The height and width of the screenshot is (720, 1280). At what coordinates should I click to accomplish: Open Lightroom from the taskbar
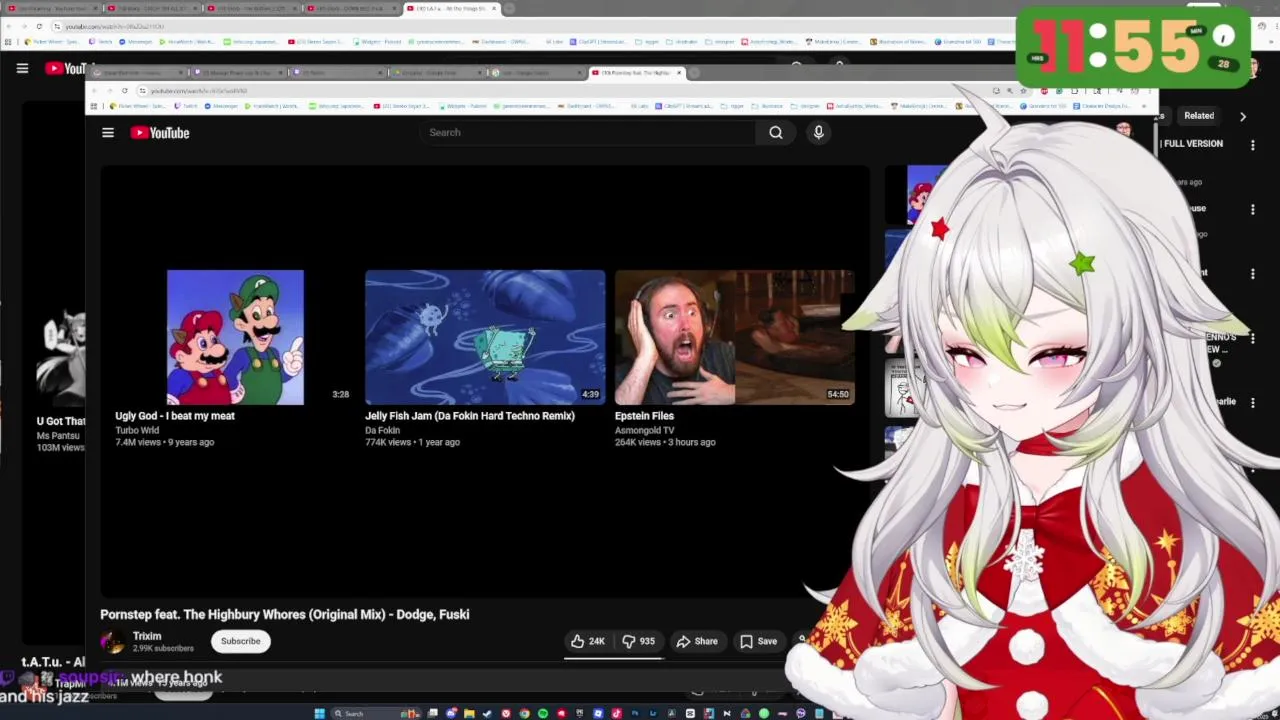point(653,713)
